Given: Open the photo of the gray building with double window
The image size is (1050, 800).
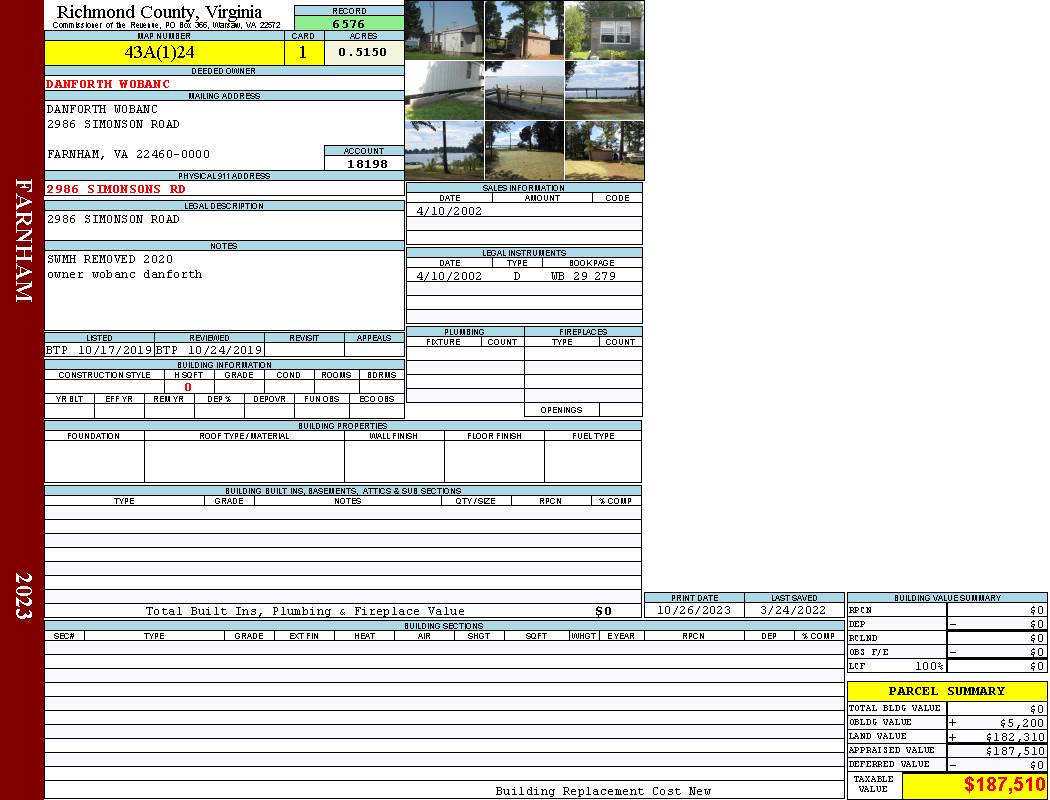Looking at the screenshot, I should 604,30.
